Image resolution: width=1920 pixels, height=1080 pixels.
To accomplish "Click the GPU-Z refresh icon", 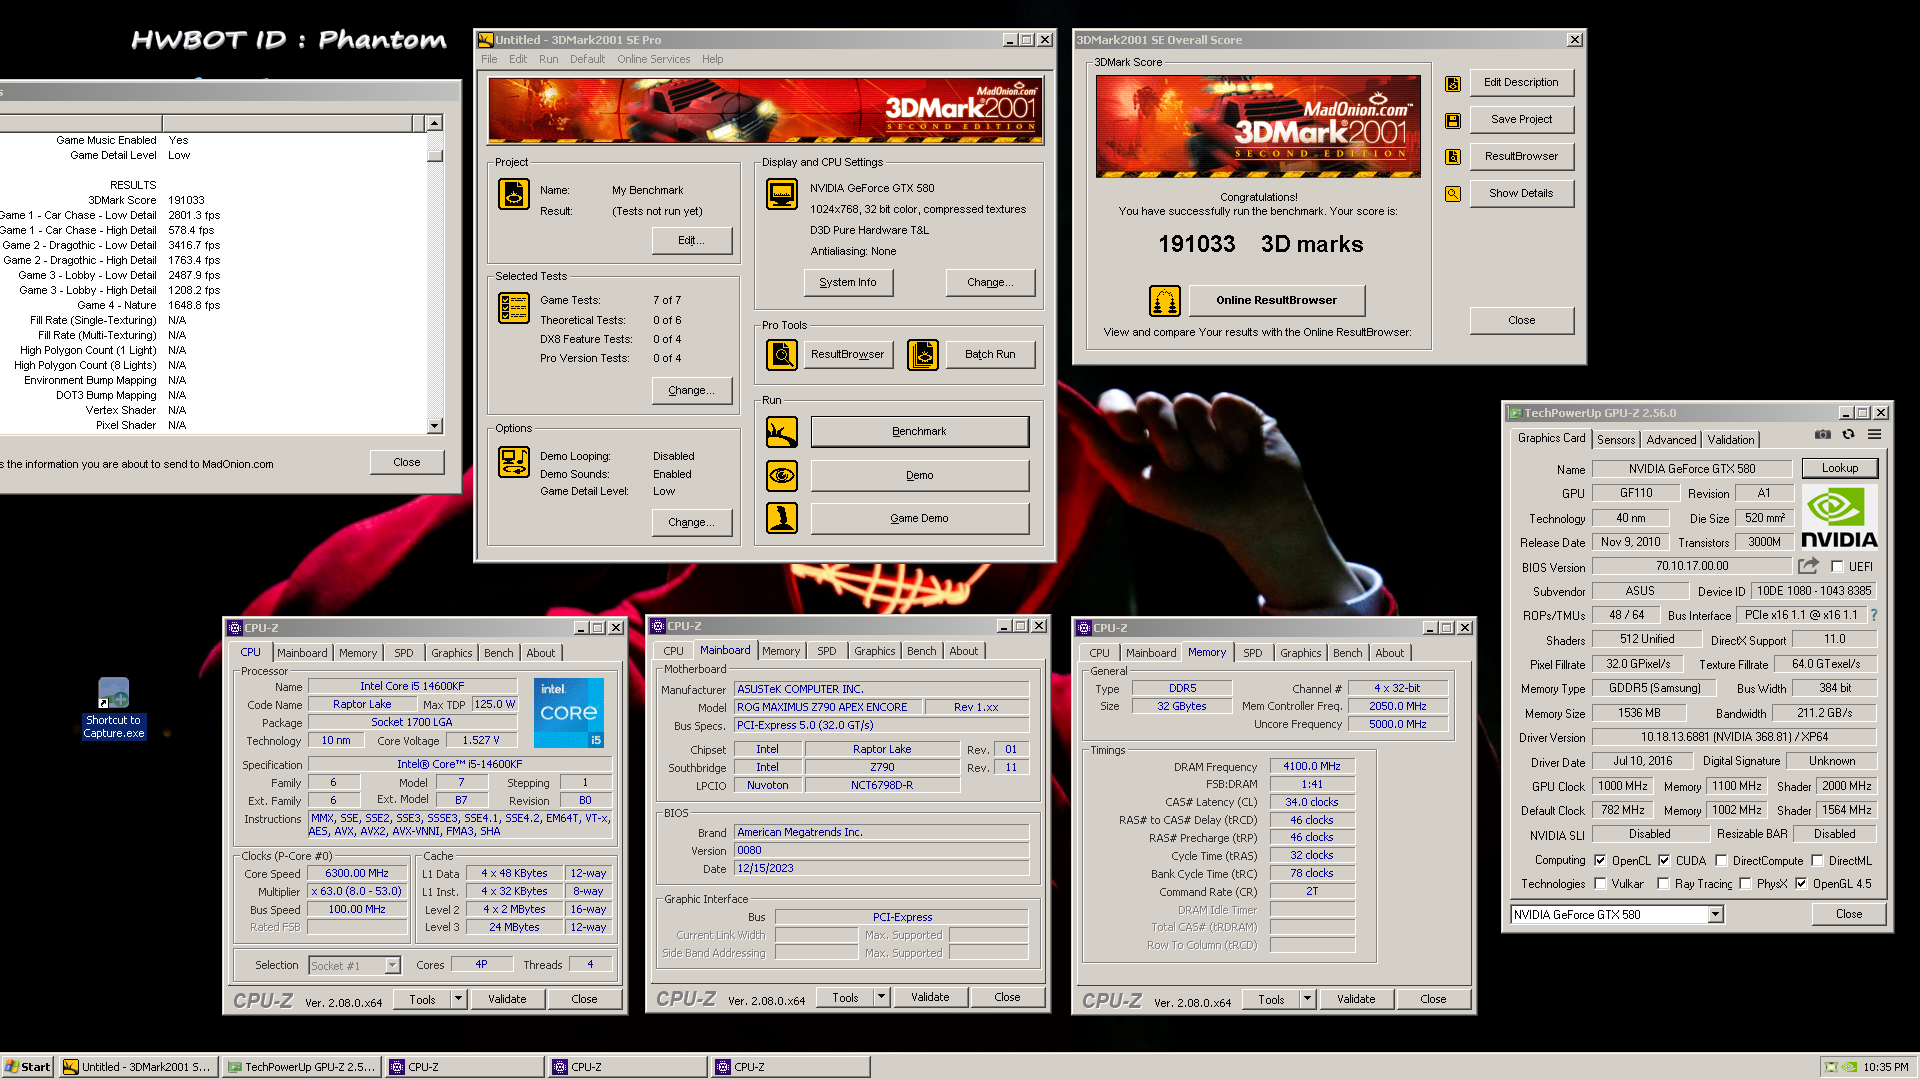I will (1848, 435).
